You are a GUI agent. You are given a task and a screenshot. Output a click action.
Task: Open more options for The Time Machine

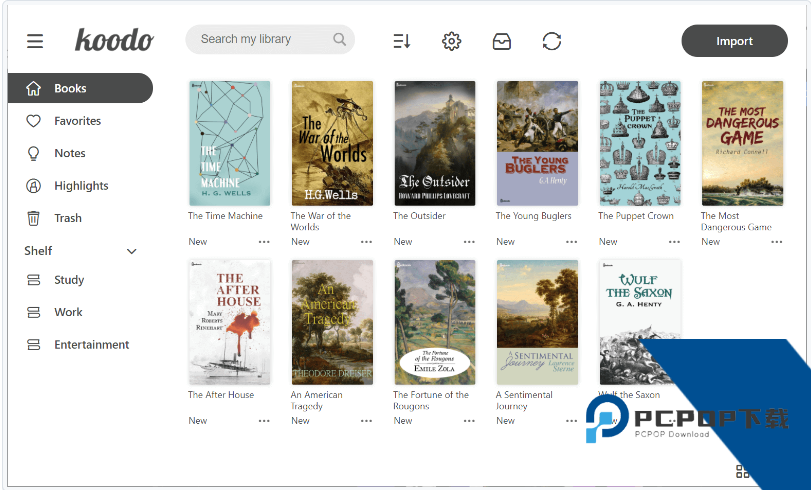pos(264,242)
